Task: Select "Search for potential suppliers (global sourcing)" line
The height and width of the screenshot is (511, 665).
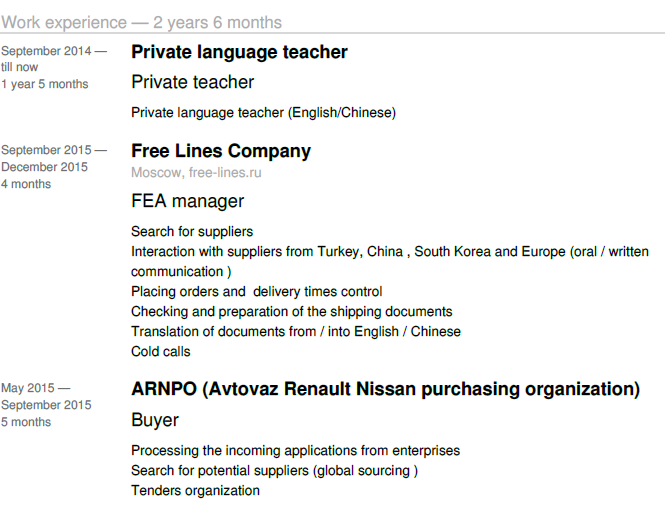Action: pyautogui.click(x=274, y=470)
